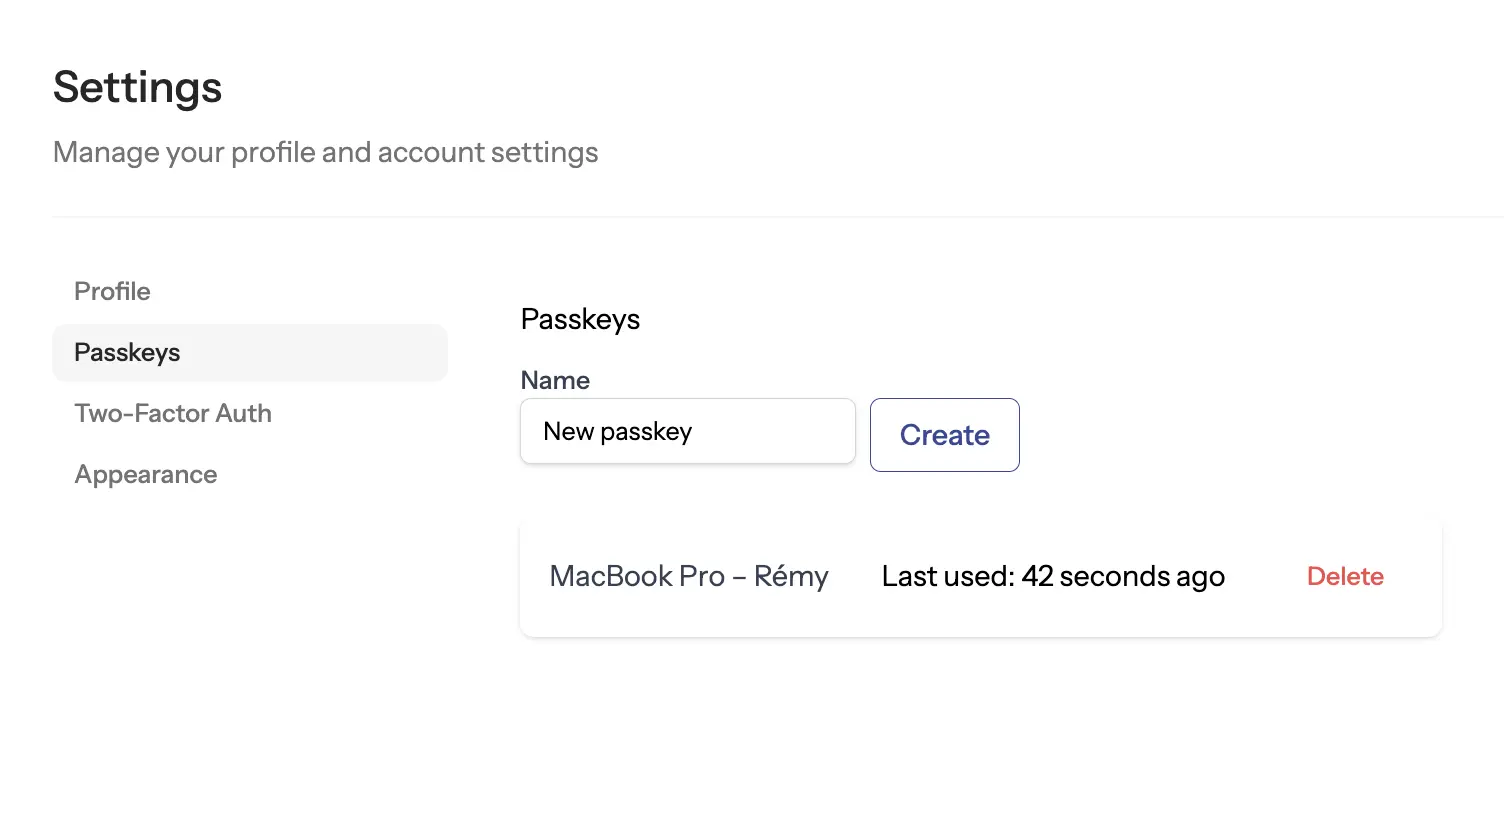Select the Profile section in the sidebar
The image size is (1504, 830).
[x=112, y=291]
